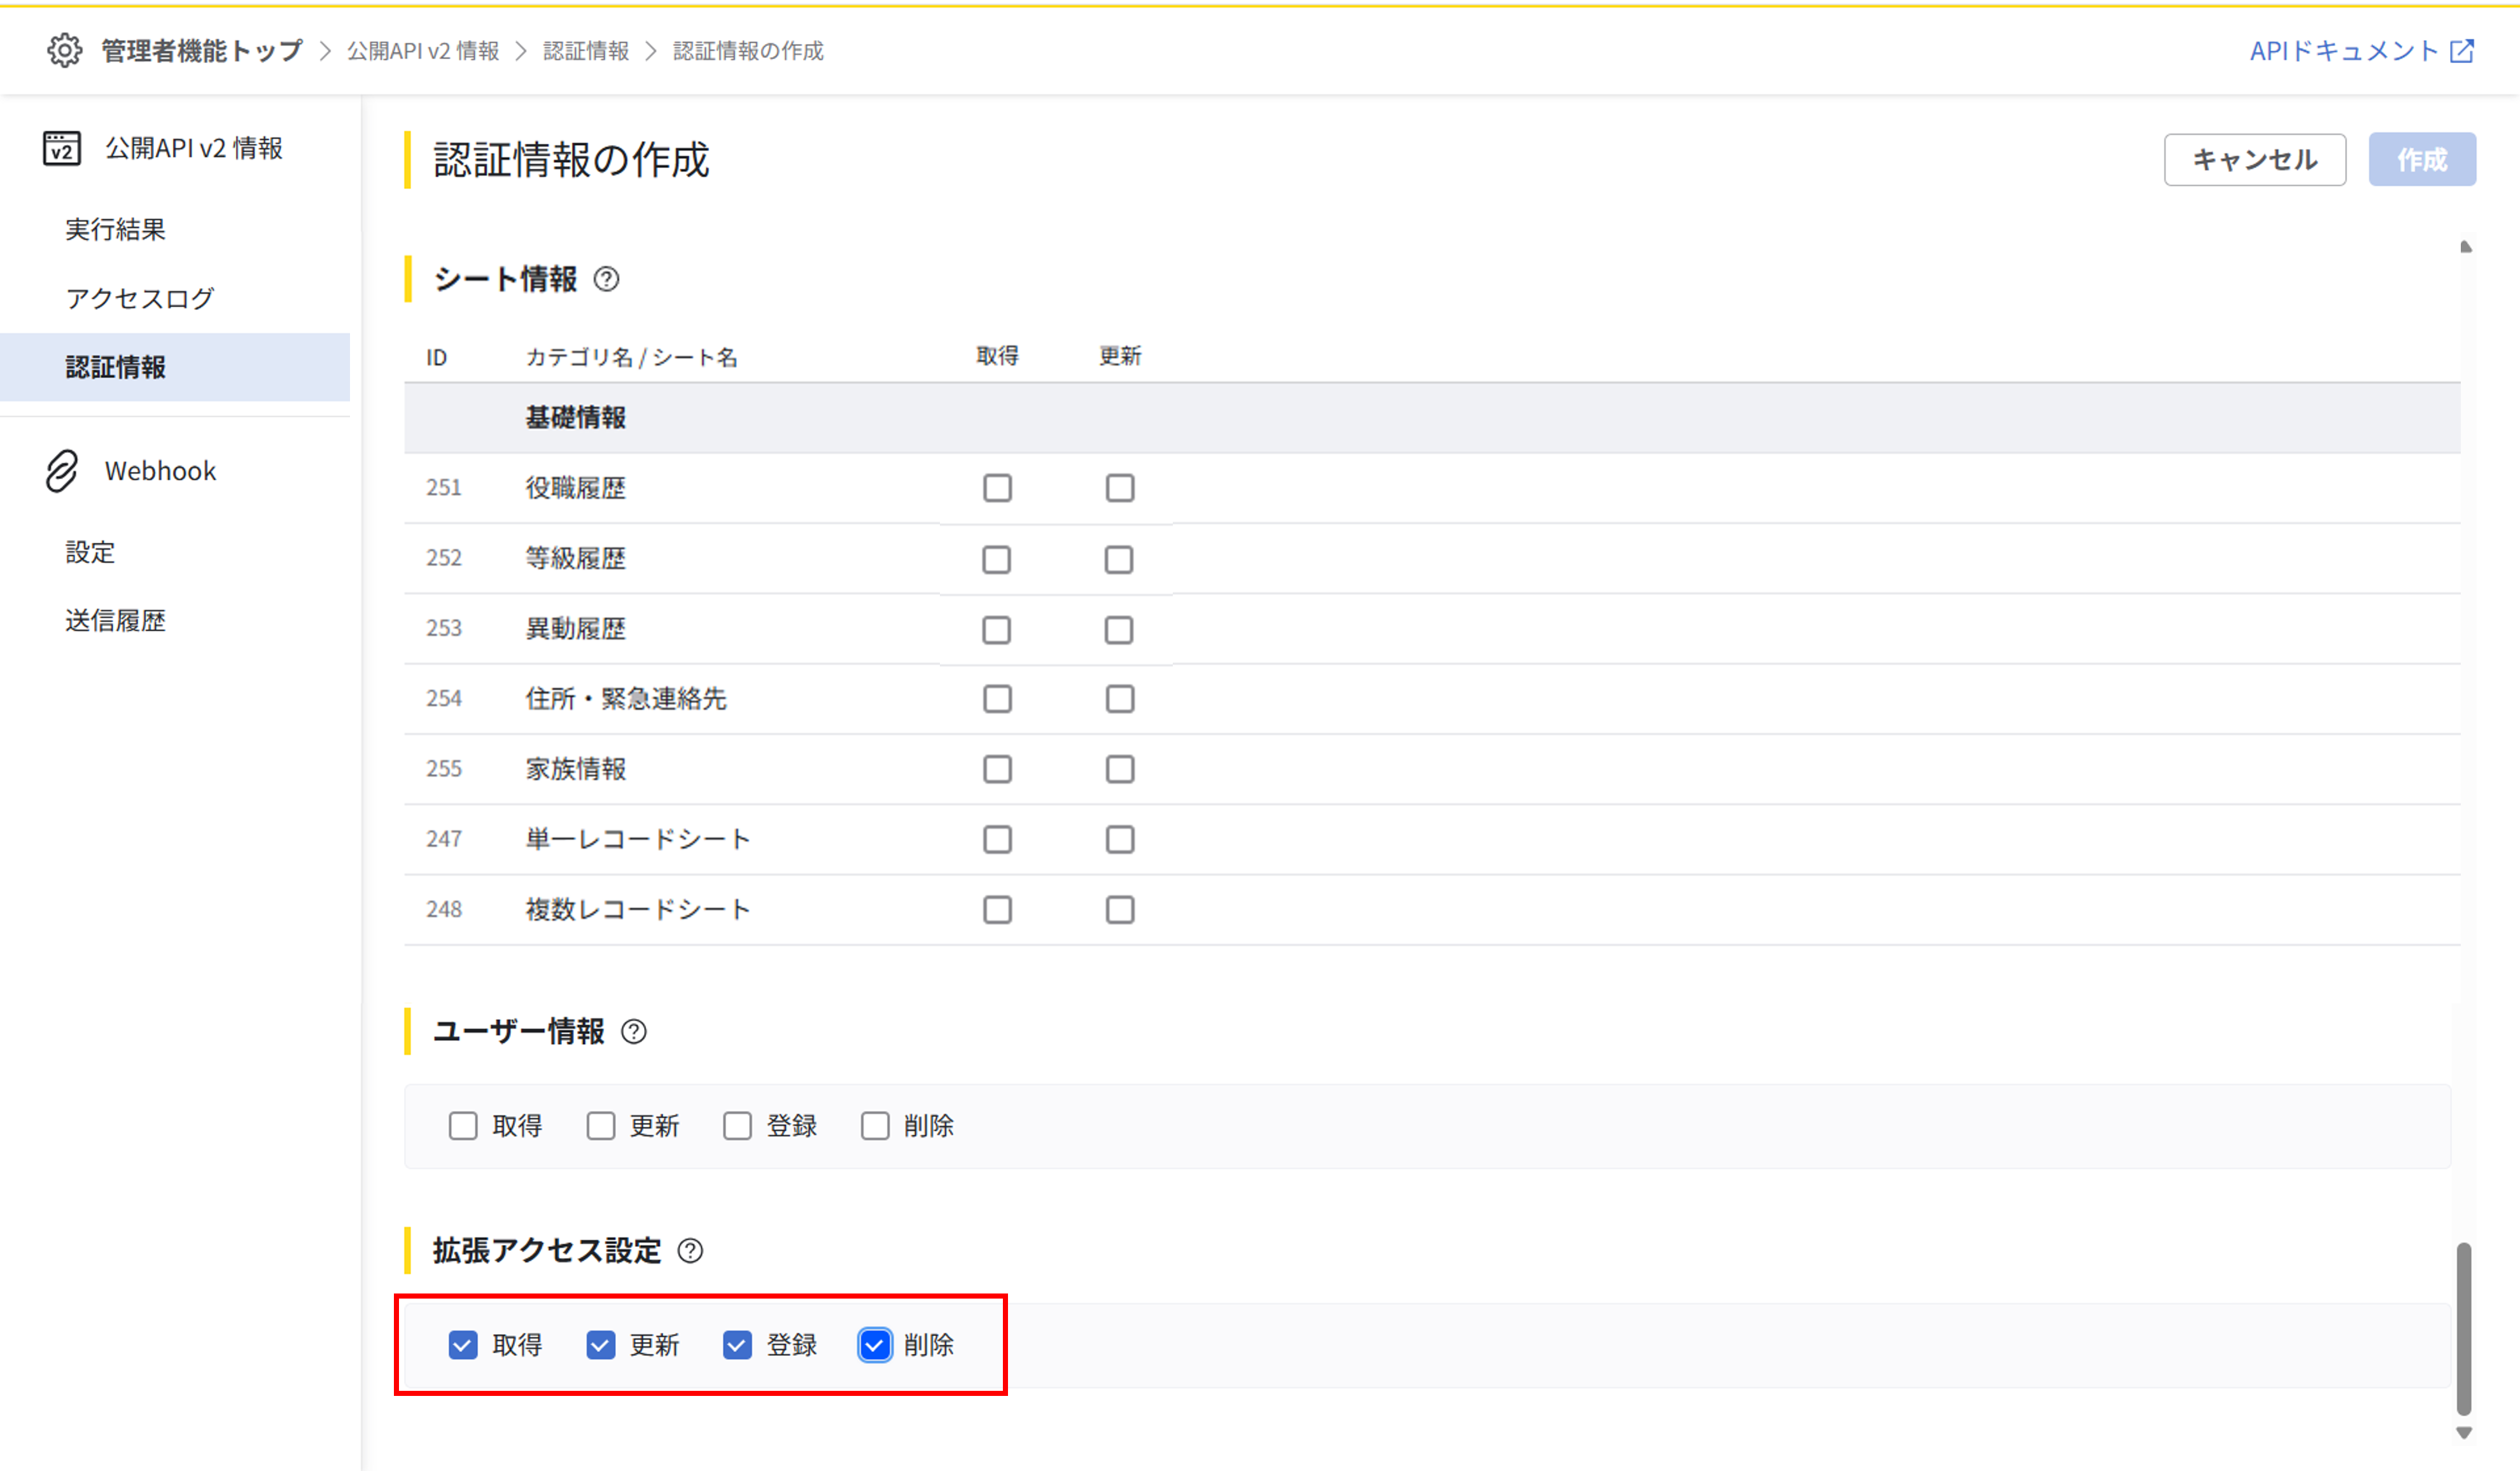Uncheck 登録 under 拡張アクセス設定
The width and height of the screenshot is (2520, 1471).
(738, 1345)
